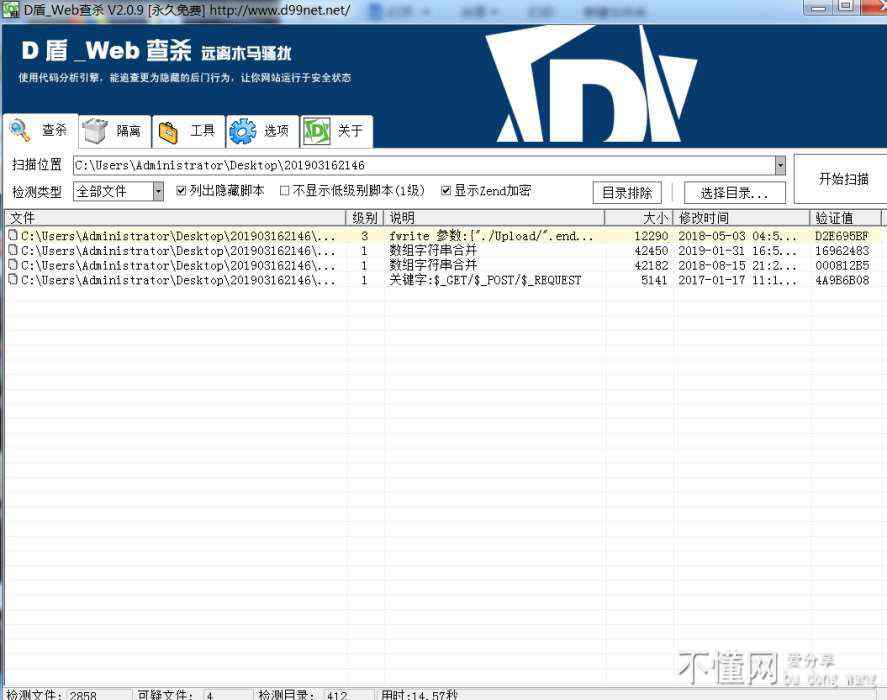Sort results by 级别 column header
887x700 pixels.
coord(365,217)
